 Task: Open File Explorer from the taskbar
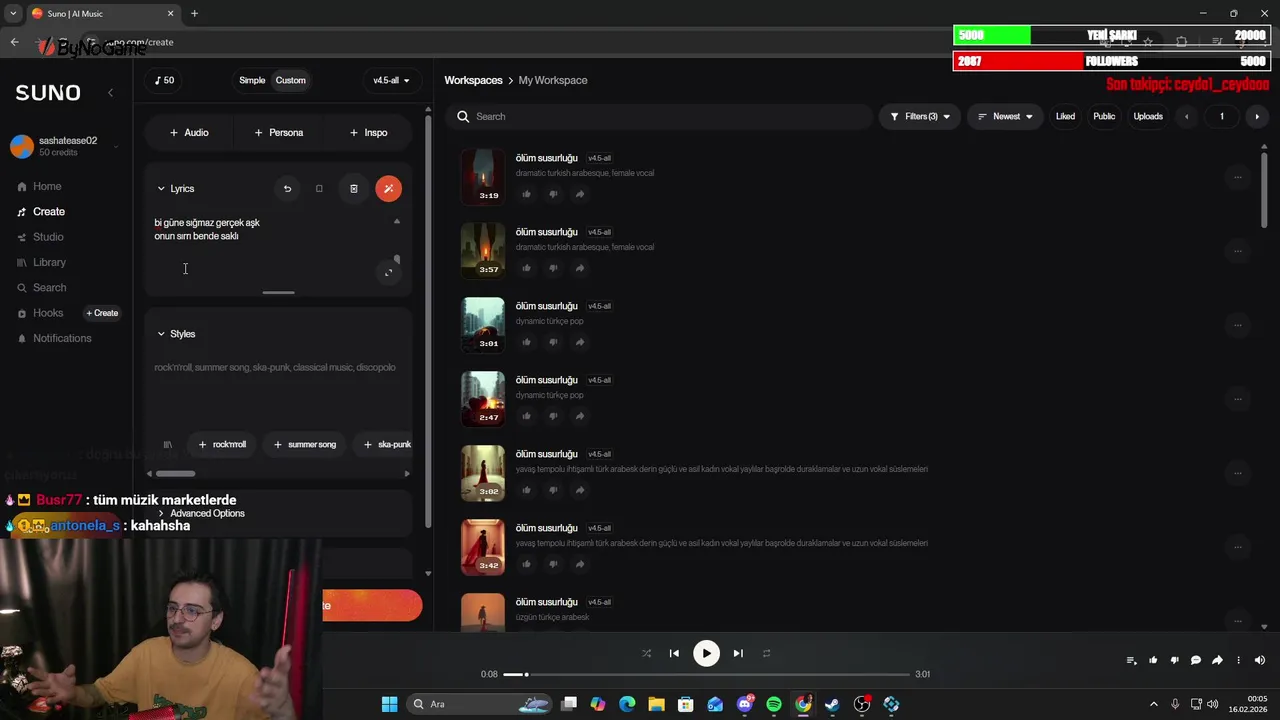pos(657,704)
